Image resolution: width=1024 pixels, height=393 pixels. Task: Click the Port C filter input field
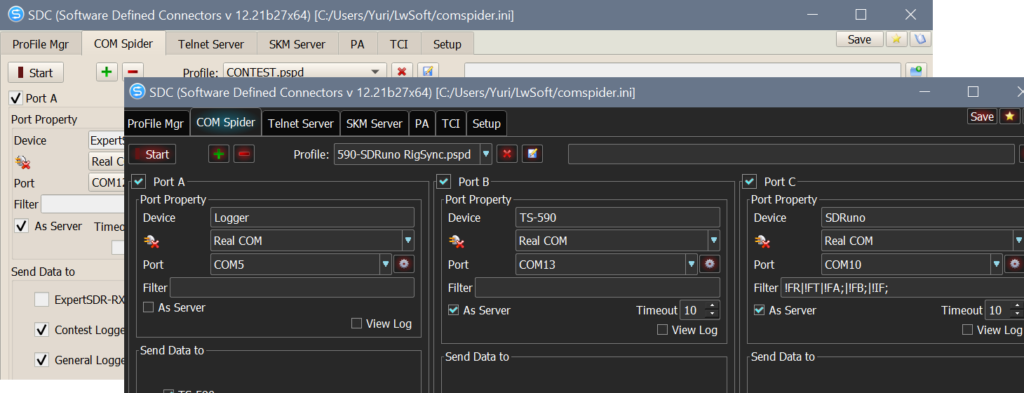901,287
